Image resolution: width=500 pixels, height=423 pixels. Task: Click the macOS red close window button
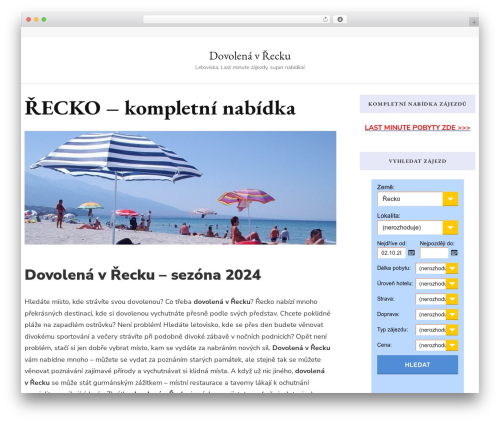pos(29,20)
